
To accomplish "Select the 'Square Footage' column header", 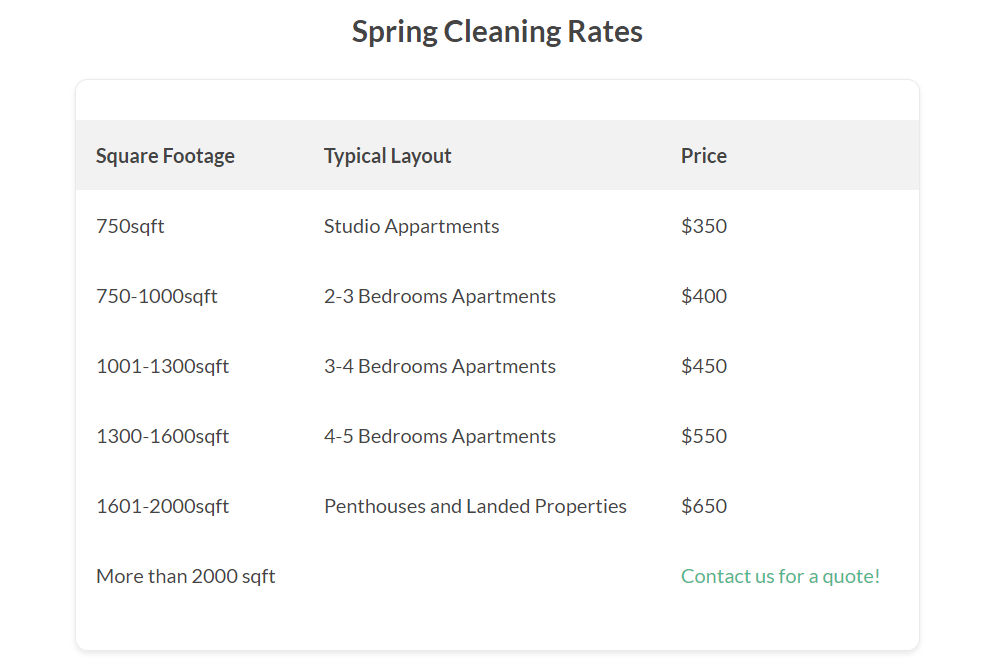I will tap(165, 156).
